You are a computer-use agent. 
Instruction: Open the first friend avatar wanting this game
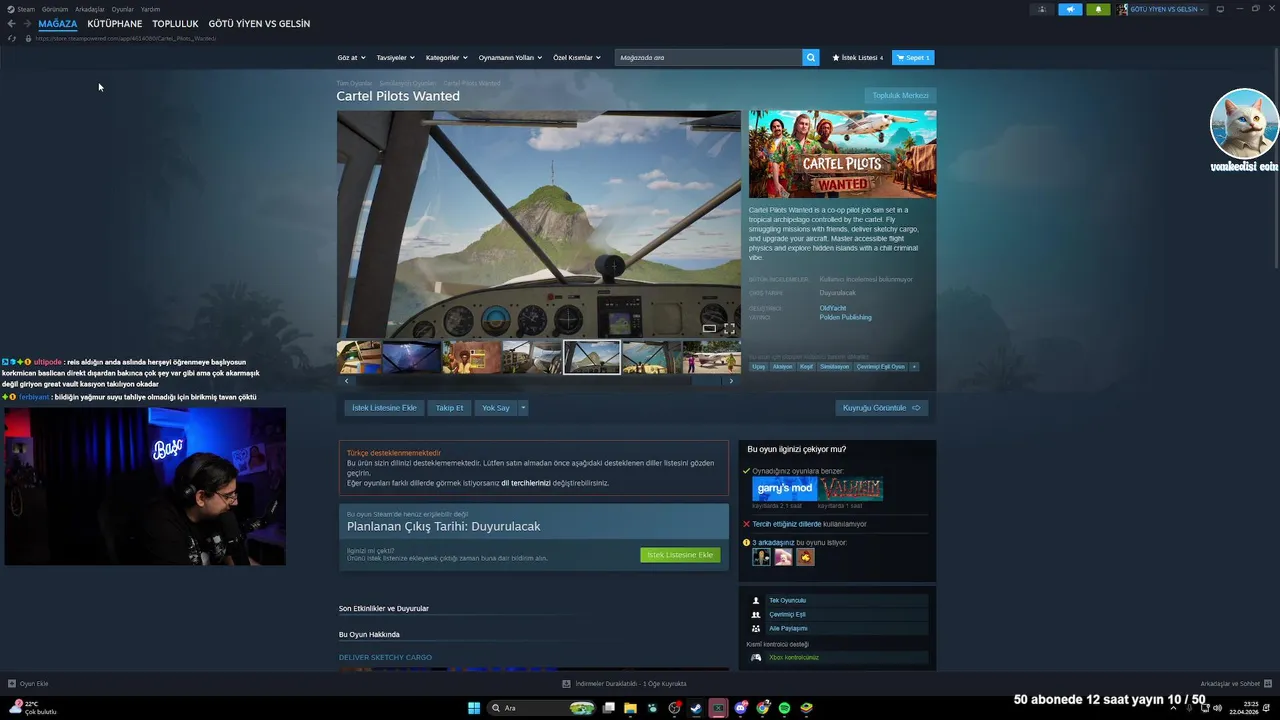762,557
